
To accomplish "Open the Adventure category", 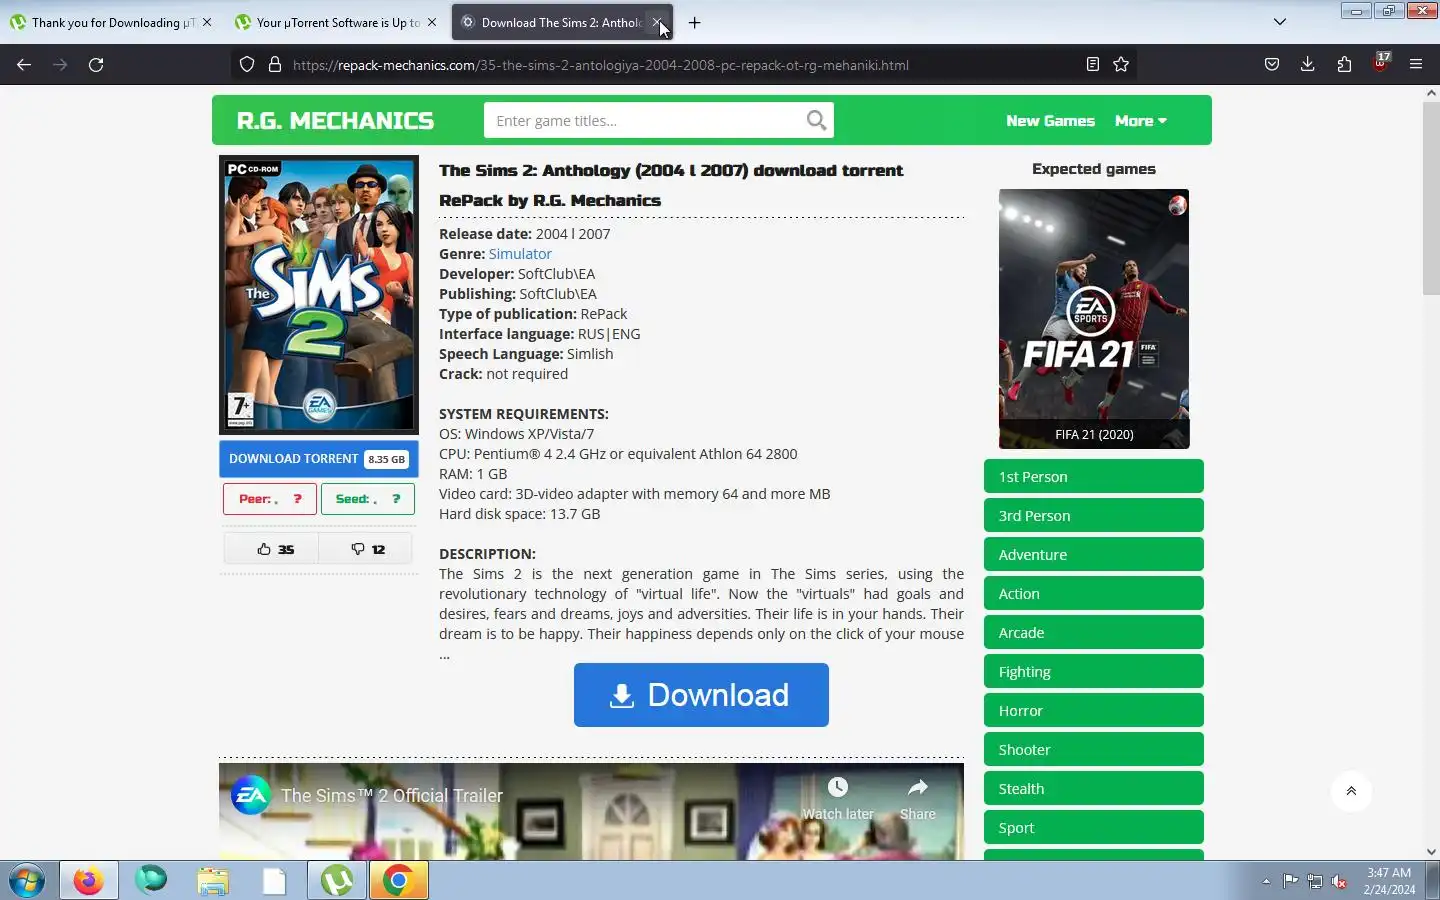I will tap(1093, 555).
